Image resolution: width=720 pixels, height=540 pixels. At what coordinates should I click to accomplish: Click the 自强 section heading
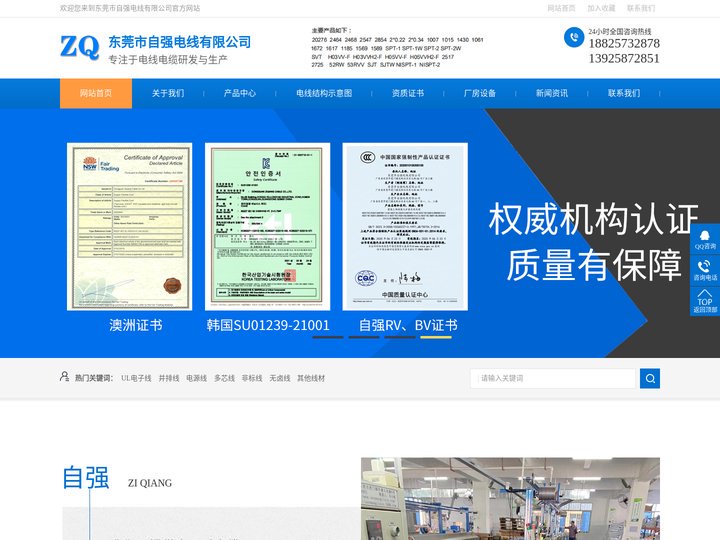click(86, 478)
